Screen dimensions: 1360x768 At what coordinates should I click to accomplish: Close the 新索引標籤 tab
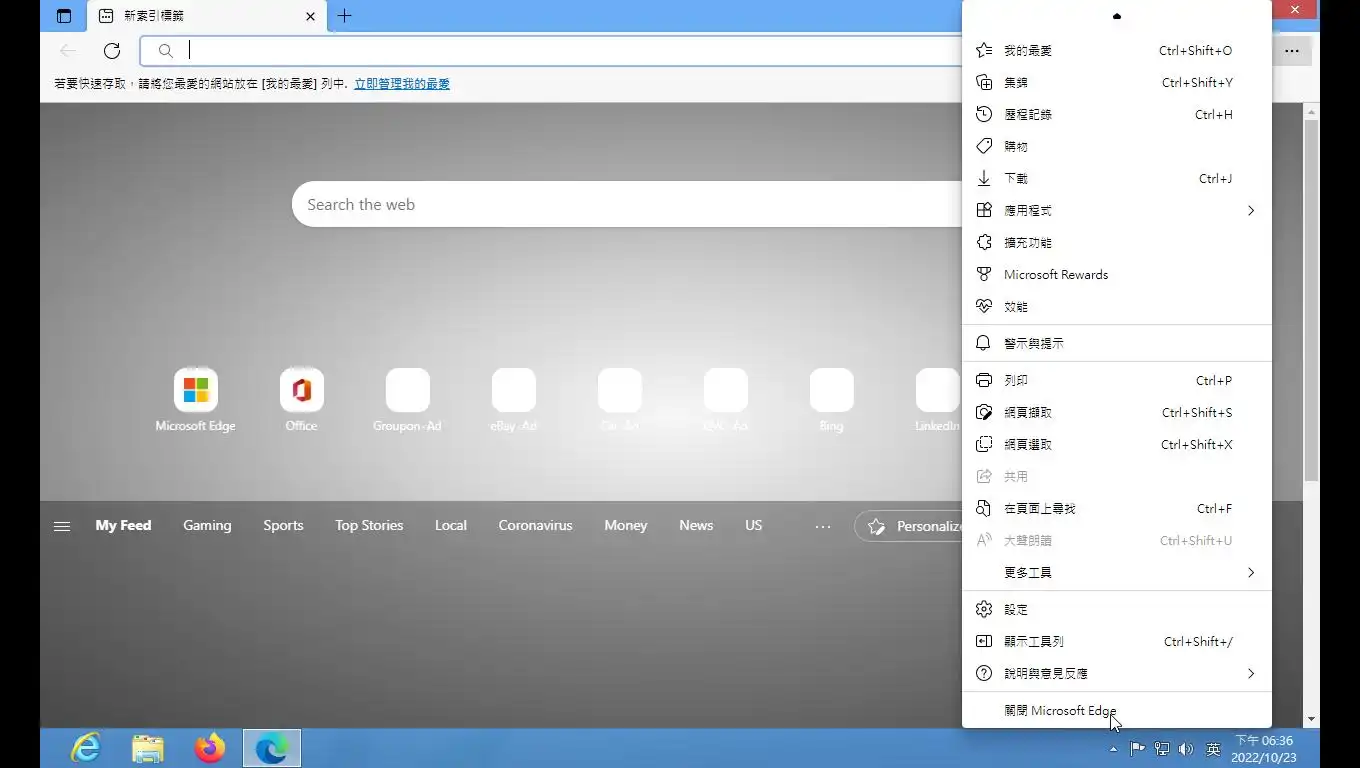310,16
